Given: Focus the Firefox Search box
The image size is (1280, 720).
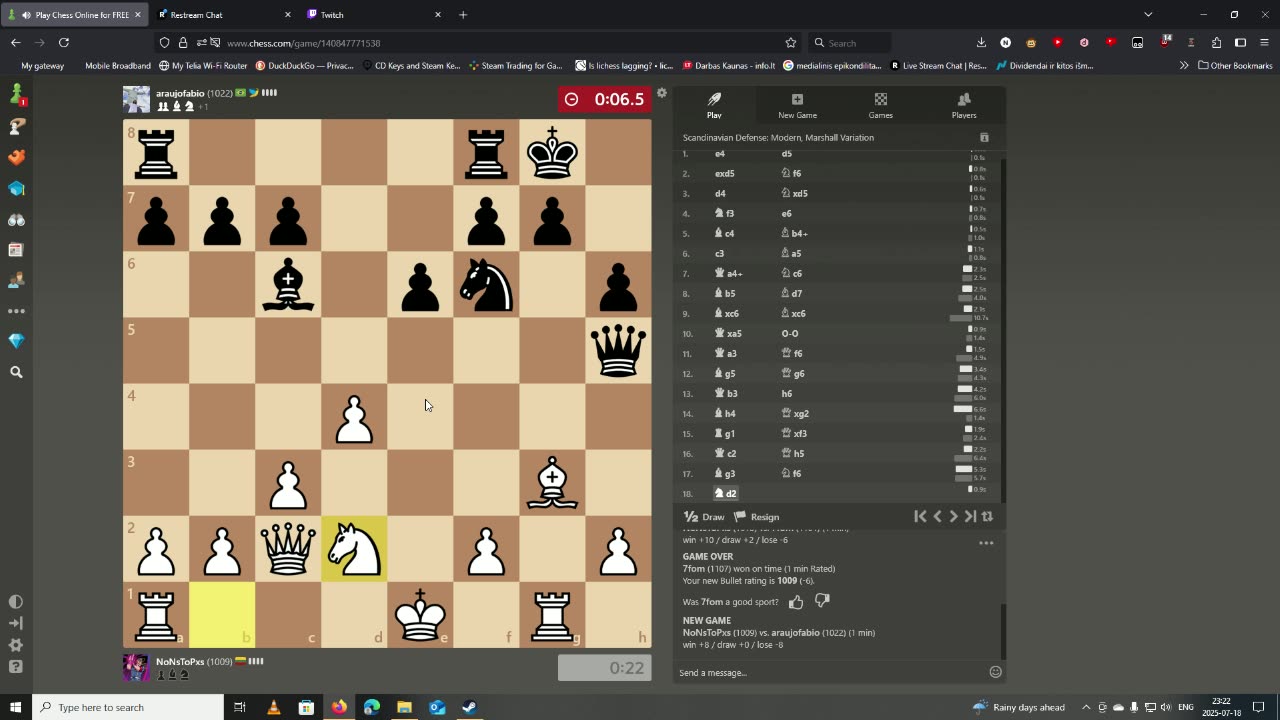Looking at the screenshot, I should click(850, 43).
